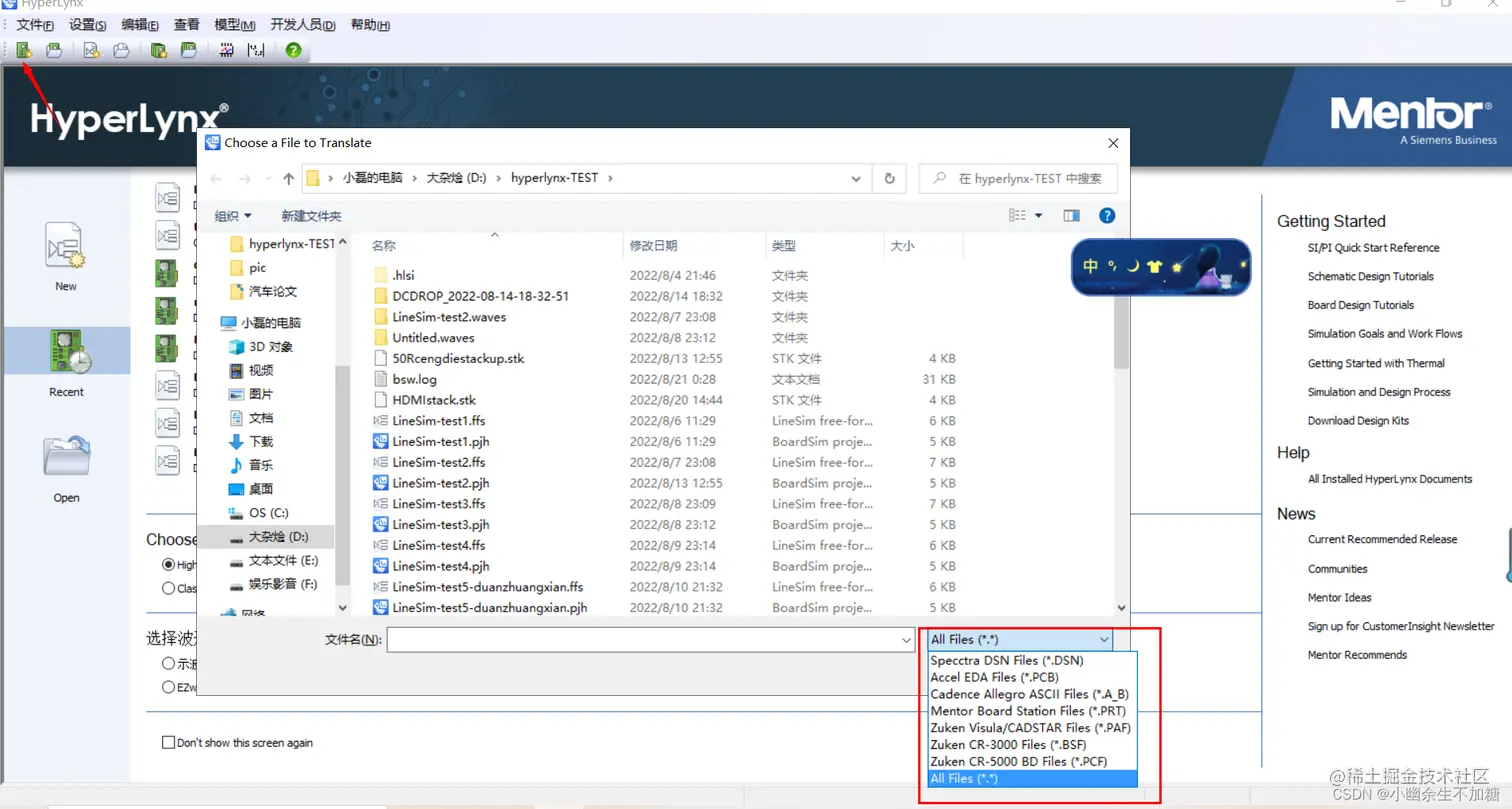
Task: Open the 3D 对象 folder in the navigation pane
Action: point(259,347)
